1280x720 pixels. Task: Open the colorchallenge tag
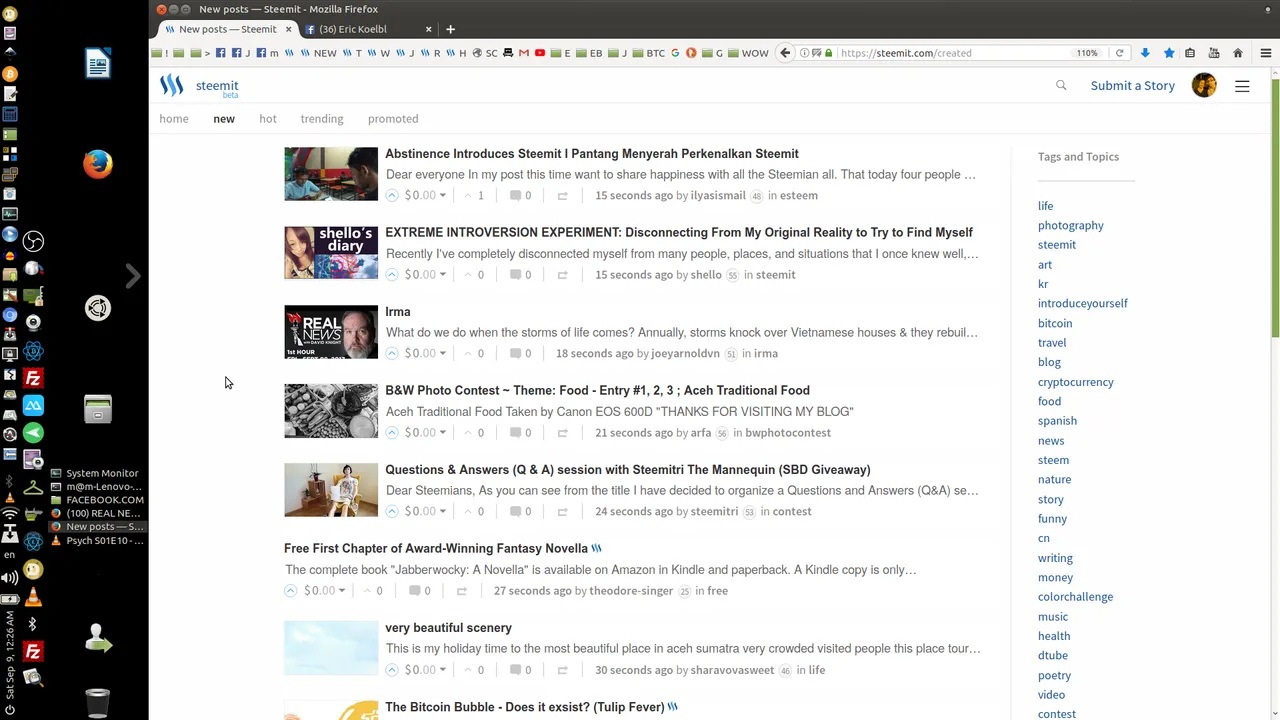tap(1076, 597)
